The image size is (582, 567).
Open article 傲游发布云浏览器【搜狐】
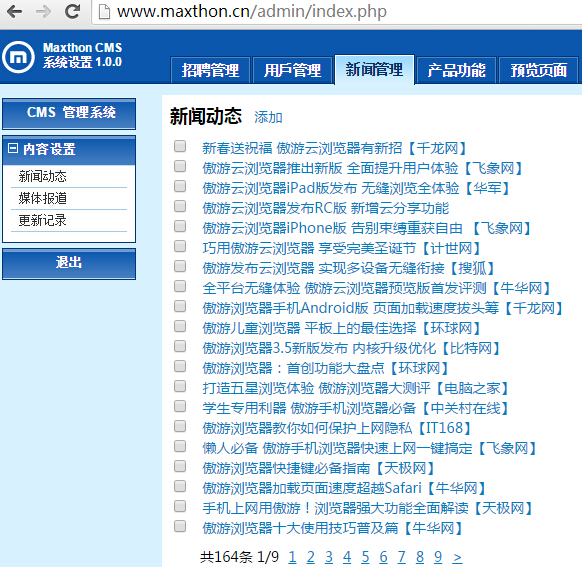349,268
